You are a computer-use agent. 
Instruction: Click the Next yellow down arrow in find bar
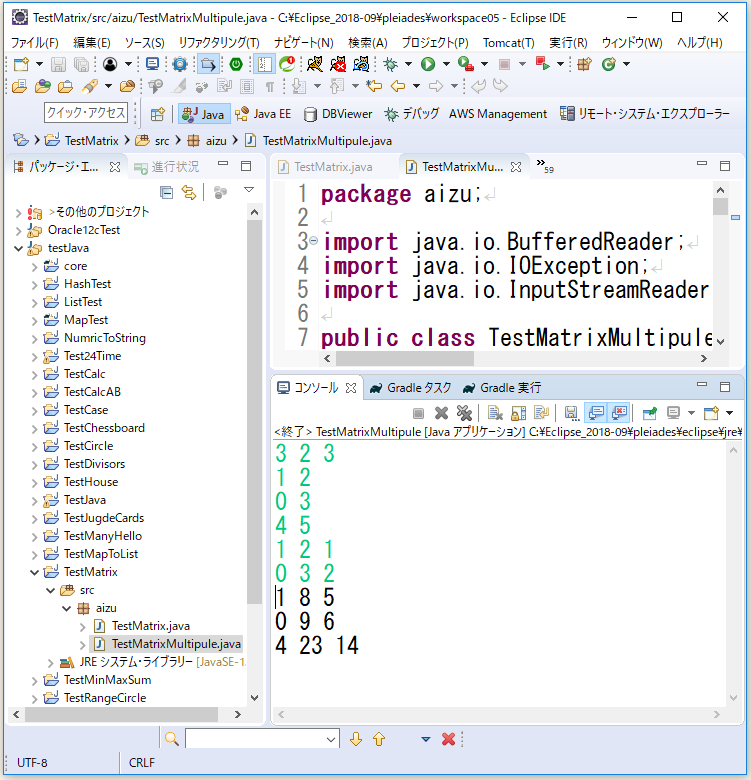[x=356, y=739]
